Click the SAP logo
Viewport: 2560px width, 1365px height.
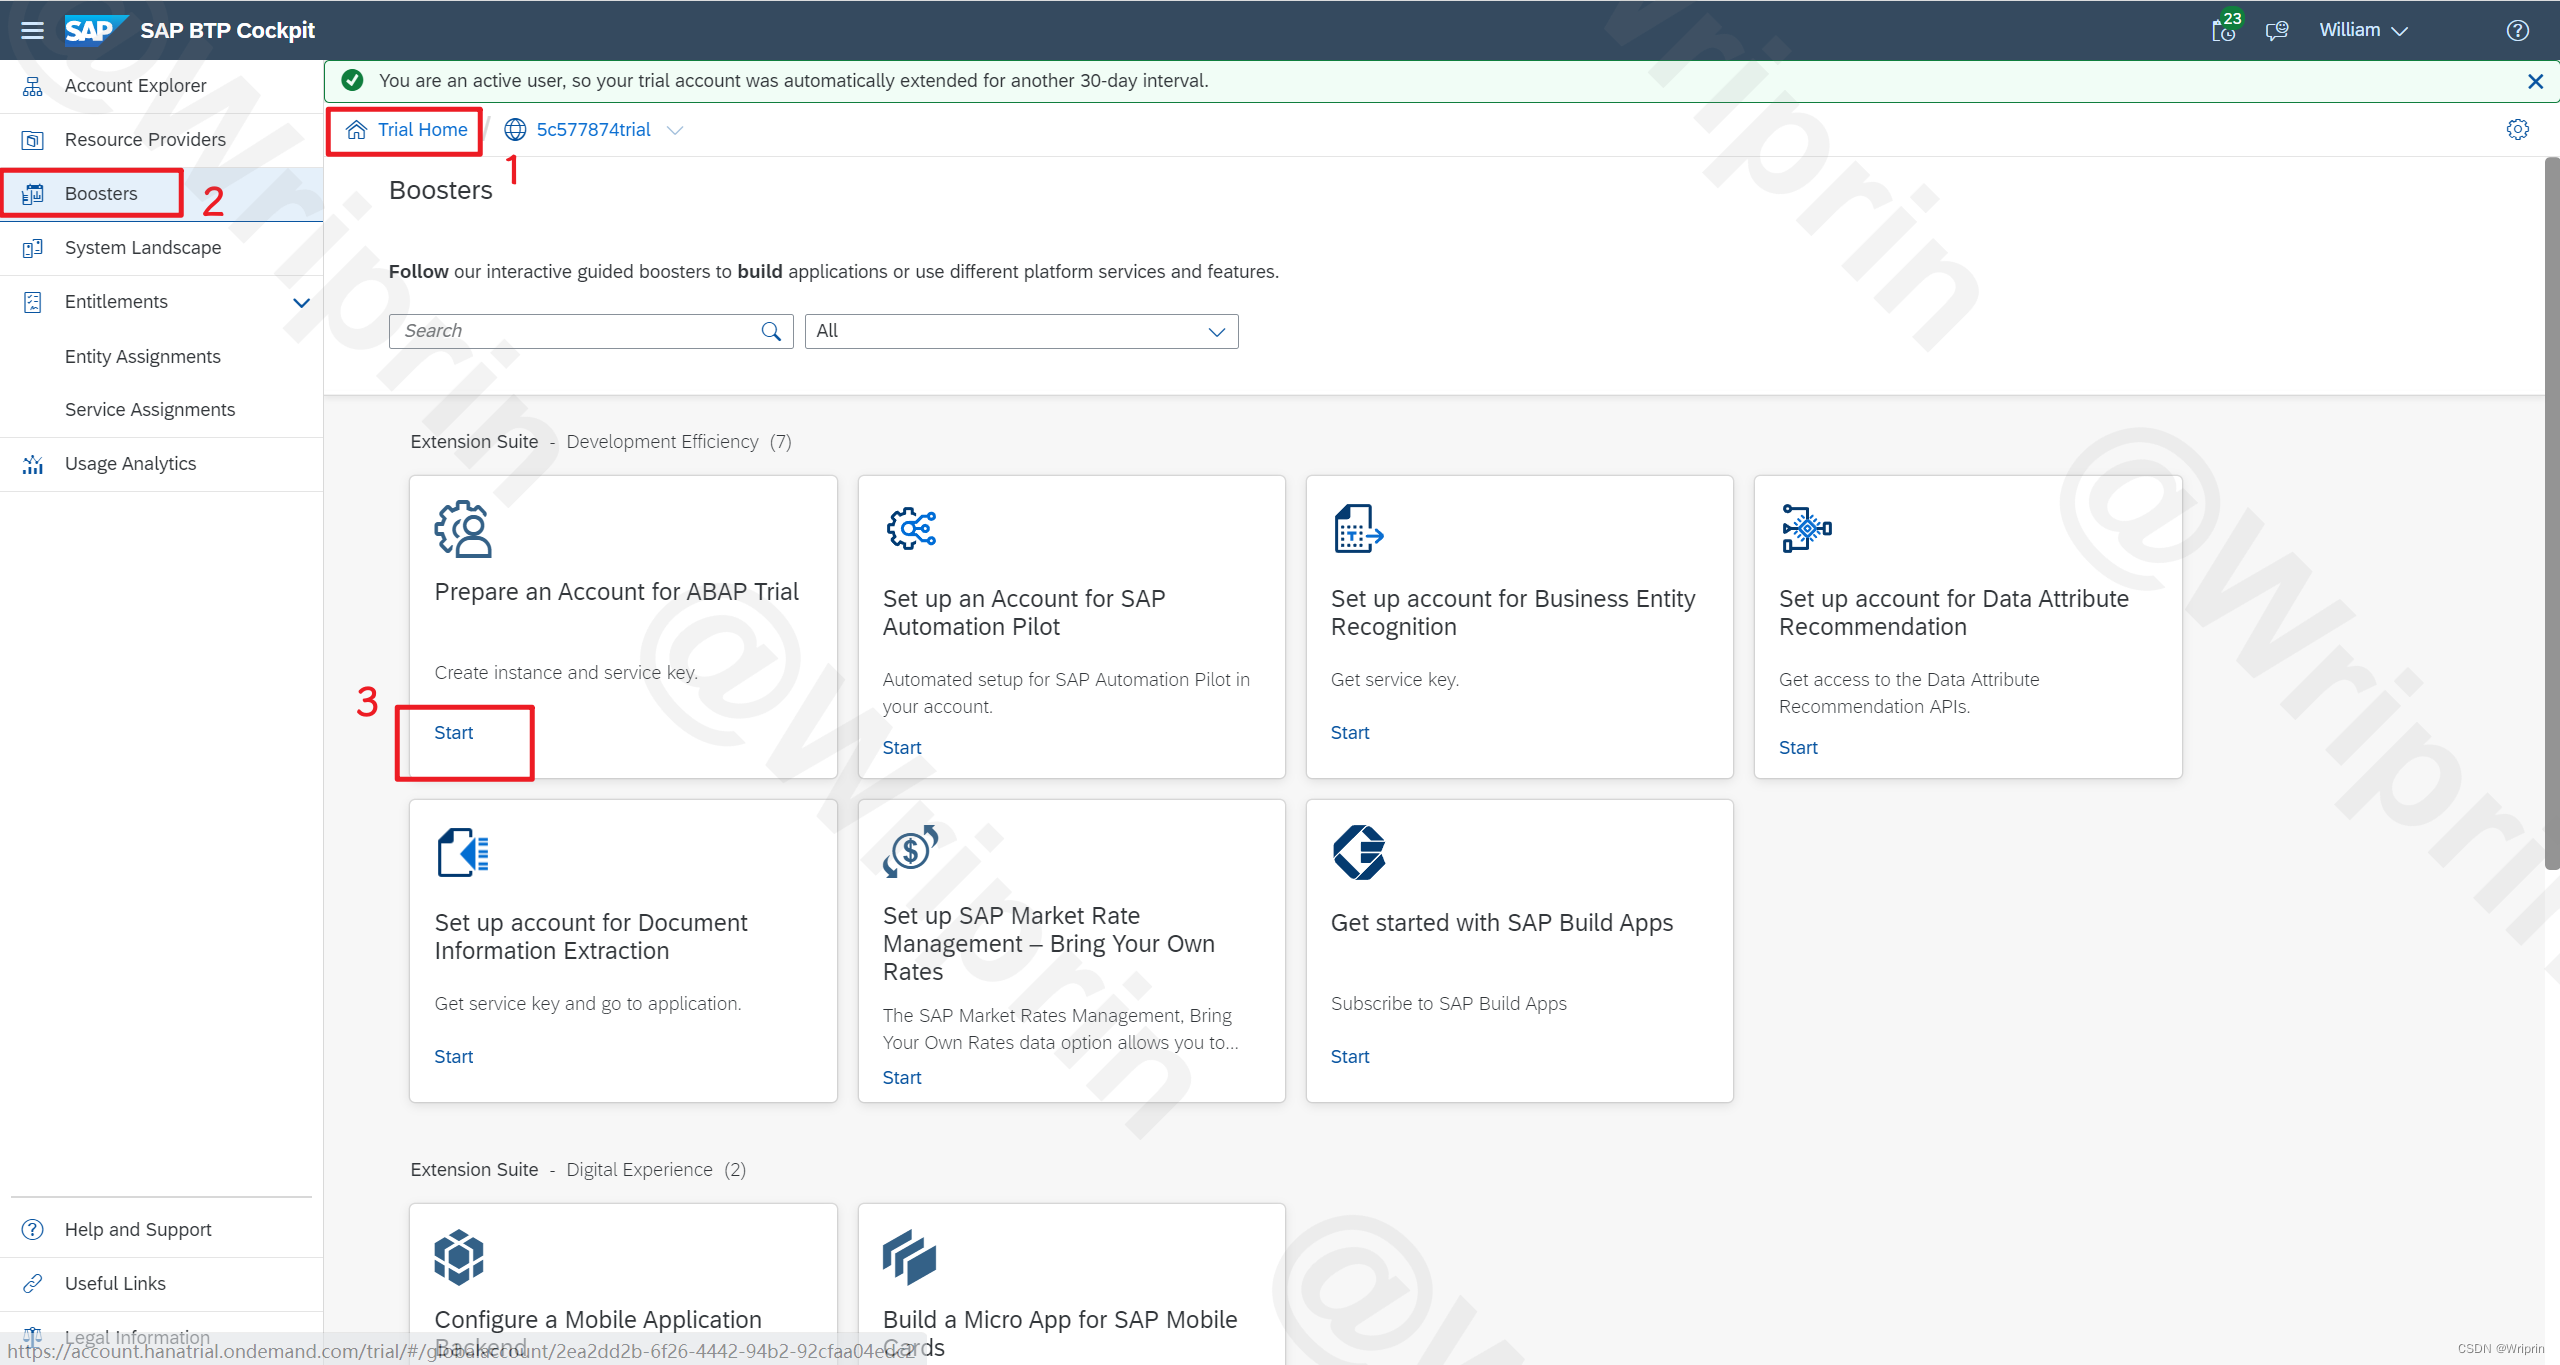pyautogui.click(x=95, y=30)
